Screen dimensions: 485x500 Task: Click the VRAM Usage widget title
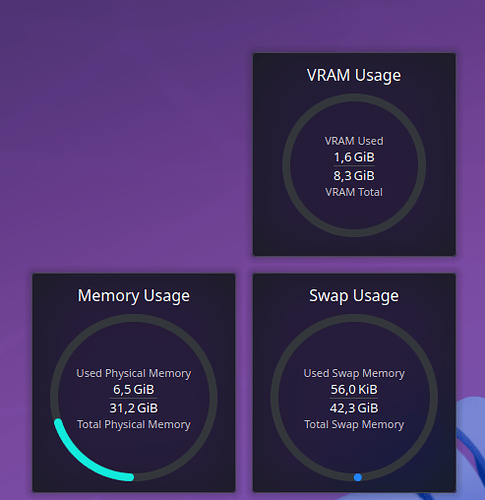[x=354, y=75]
